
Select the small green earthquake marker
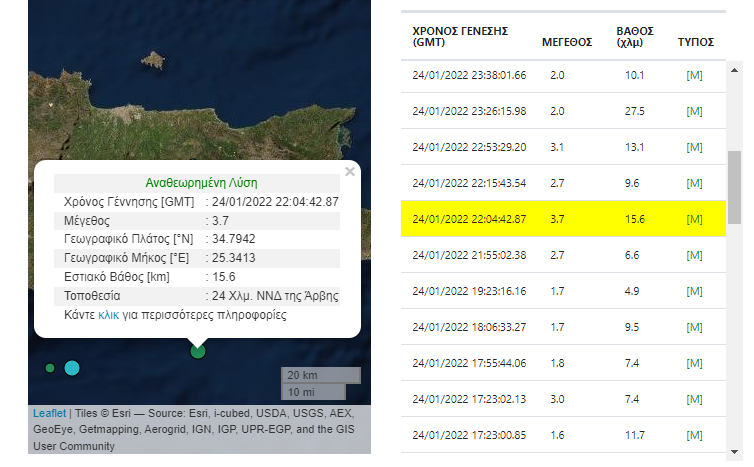50,368
